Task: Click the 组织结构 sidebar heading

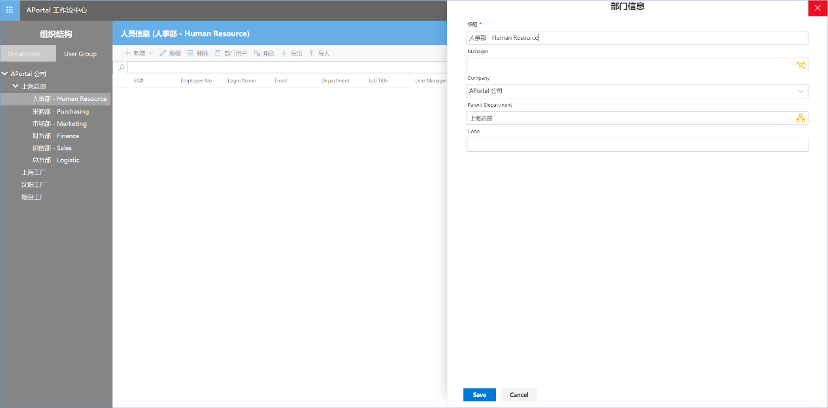Action: click(56, 34)
